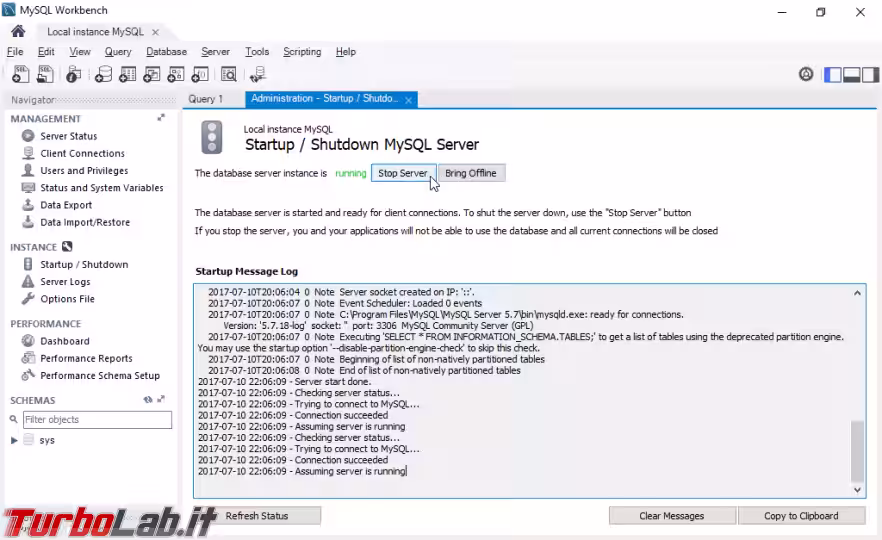
Task: Open Client Connections in Navigator
Action: 82,154
